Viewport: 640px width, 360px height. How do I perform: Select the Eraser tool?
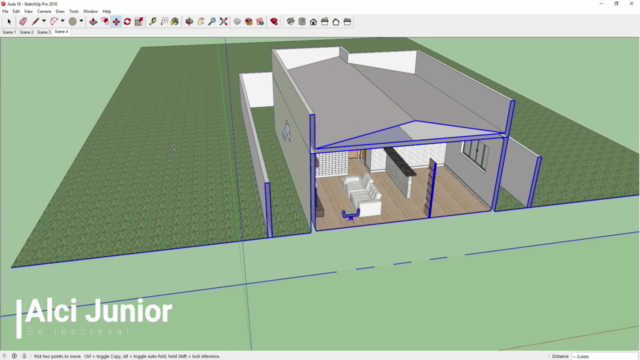pos(23,22)
